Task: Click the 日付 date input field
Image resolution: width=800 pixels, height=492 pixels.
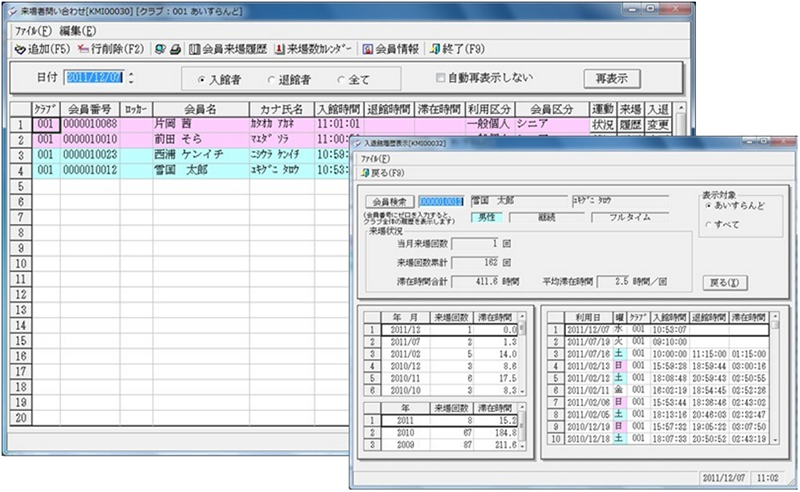Action: tap(94, 78)
